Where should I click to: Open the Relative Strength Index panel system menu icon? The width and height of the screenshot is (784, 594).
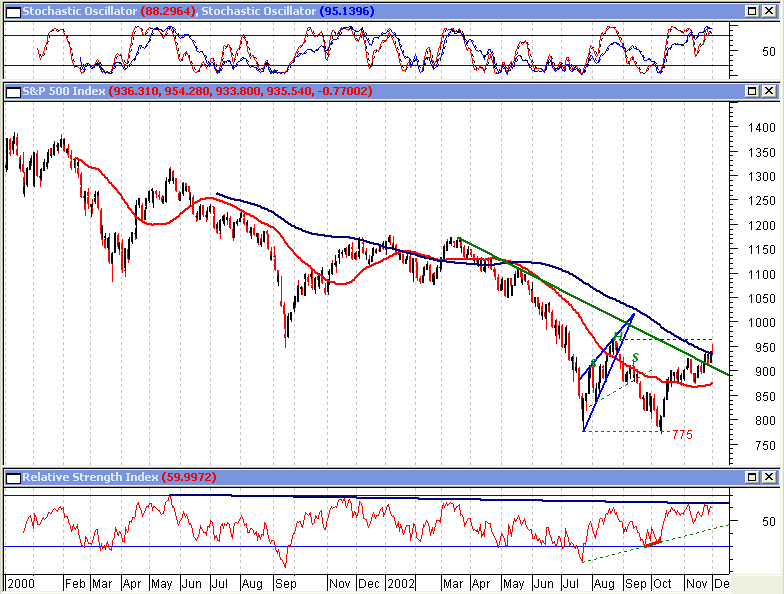tap(14, 478)
